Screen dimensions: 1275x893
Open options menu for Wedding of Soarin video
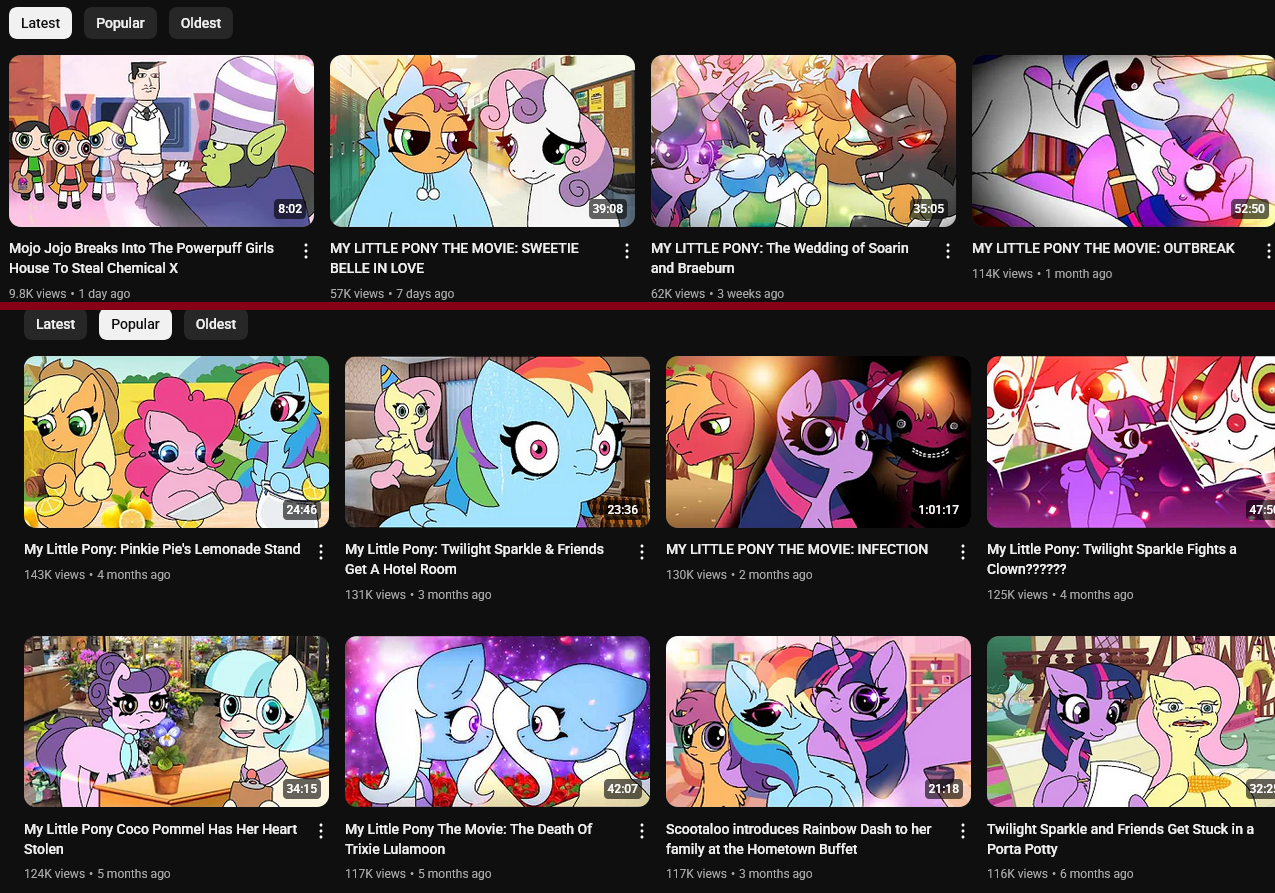(948, 251)
